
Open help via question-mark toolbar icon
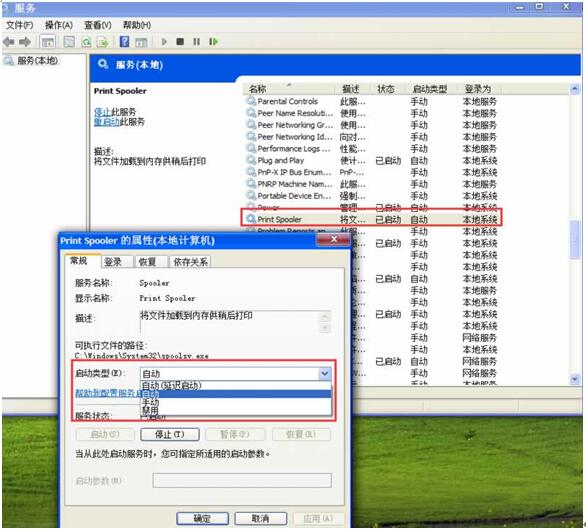[124, 41]
